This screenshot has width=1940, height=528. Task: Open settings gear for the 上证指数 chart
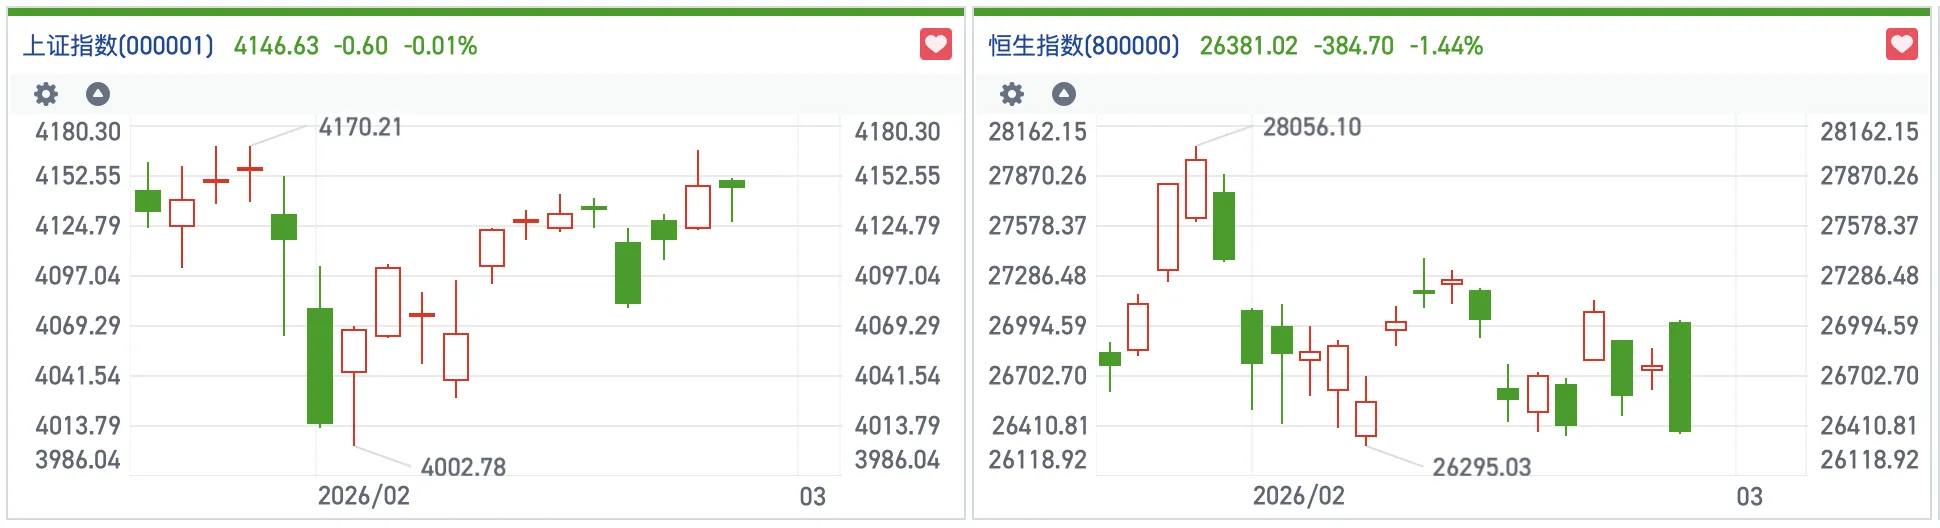tap(46, 94)
